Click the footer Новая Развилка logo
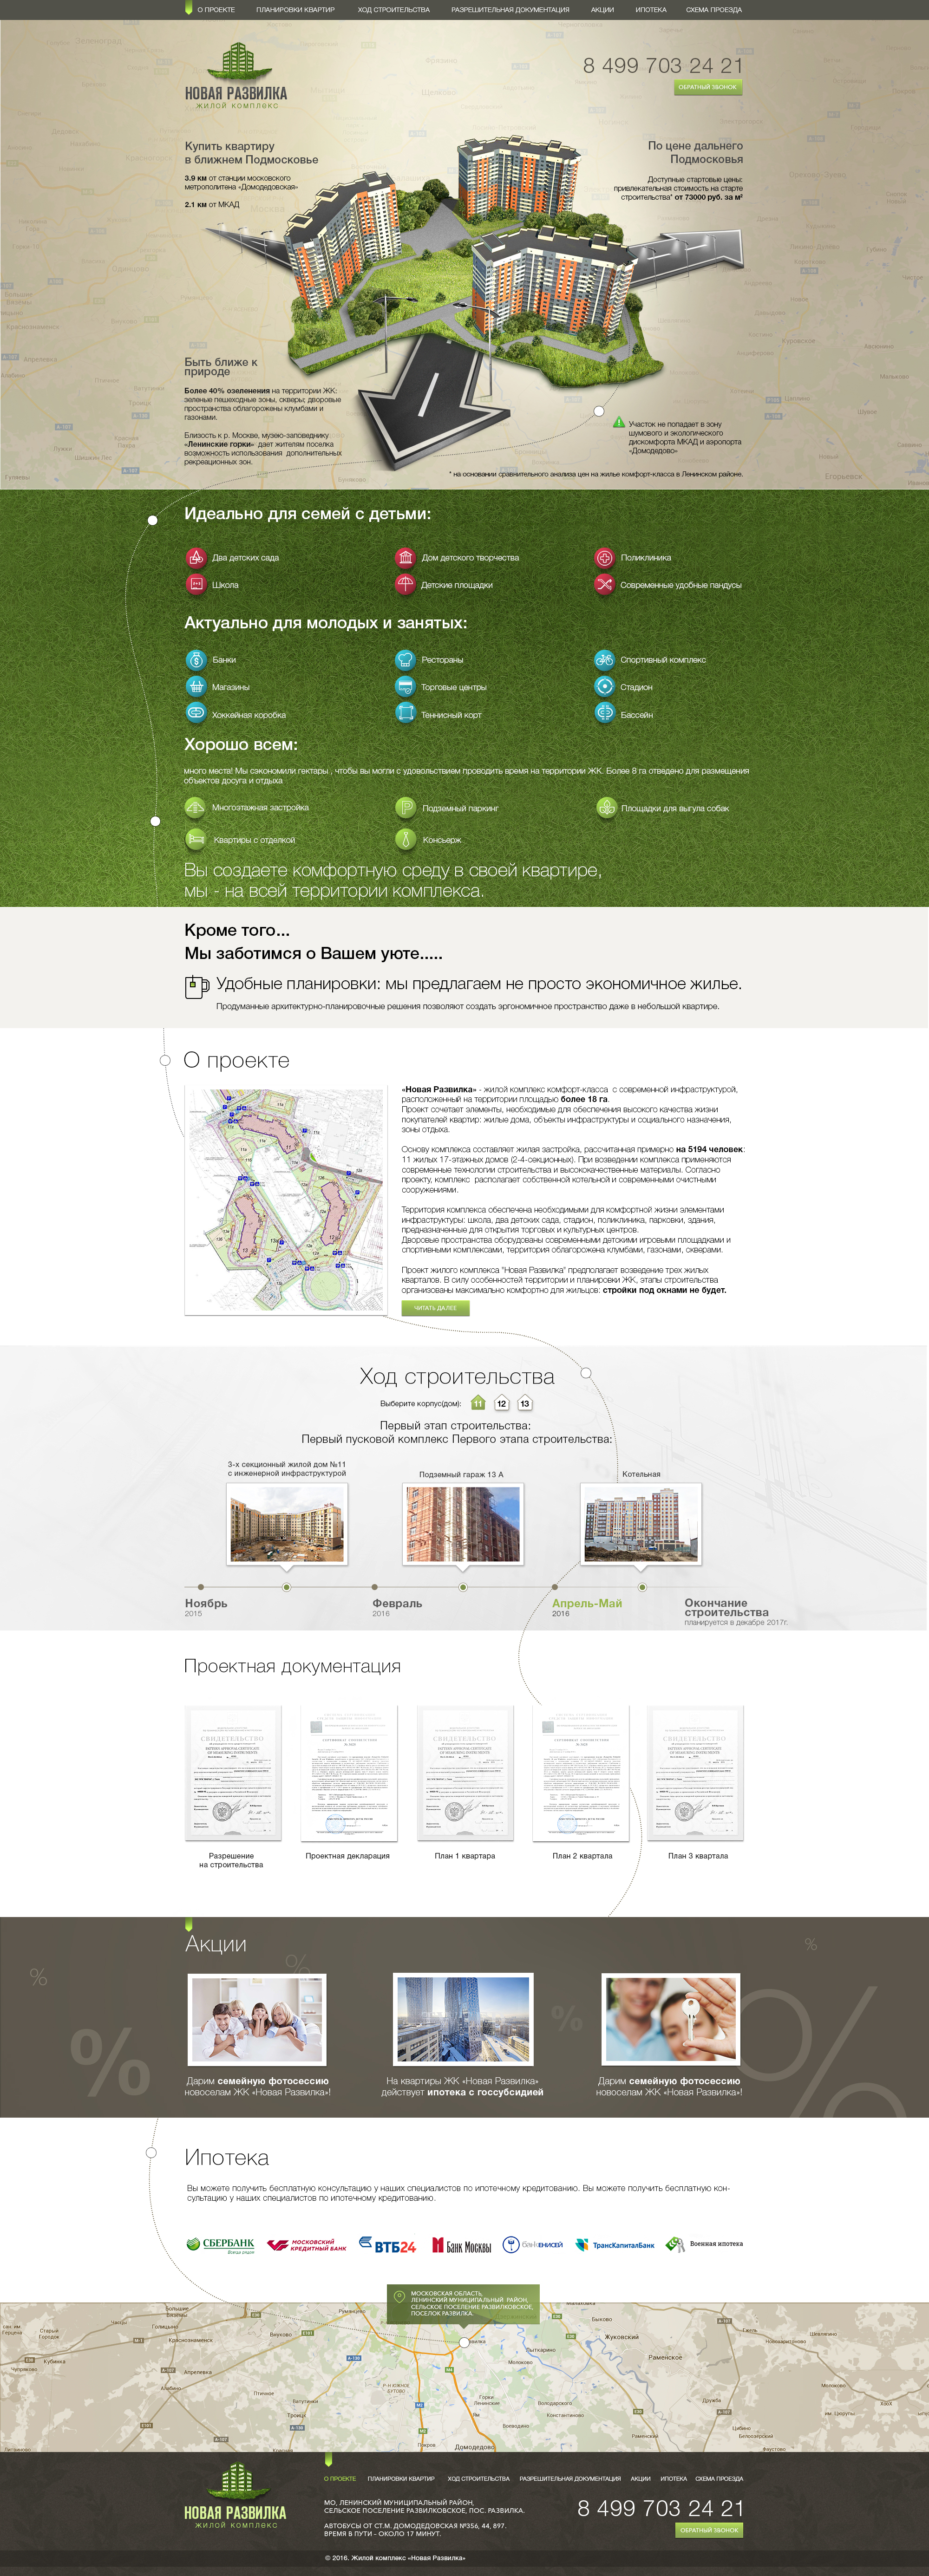 pyautogui.click(x=235, y=2496)
